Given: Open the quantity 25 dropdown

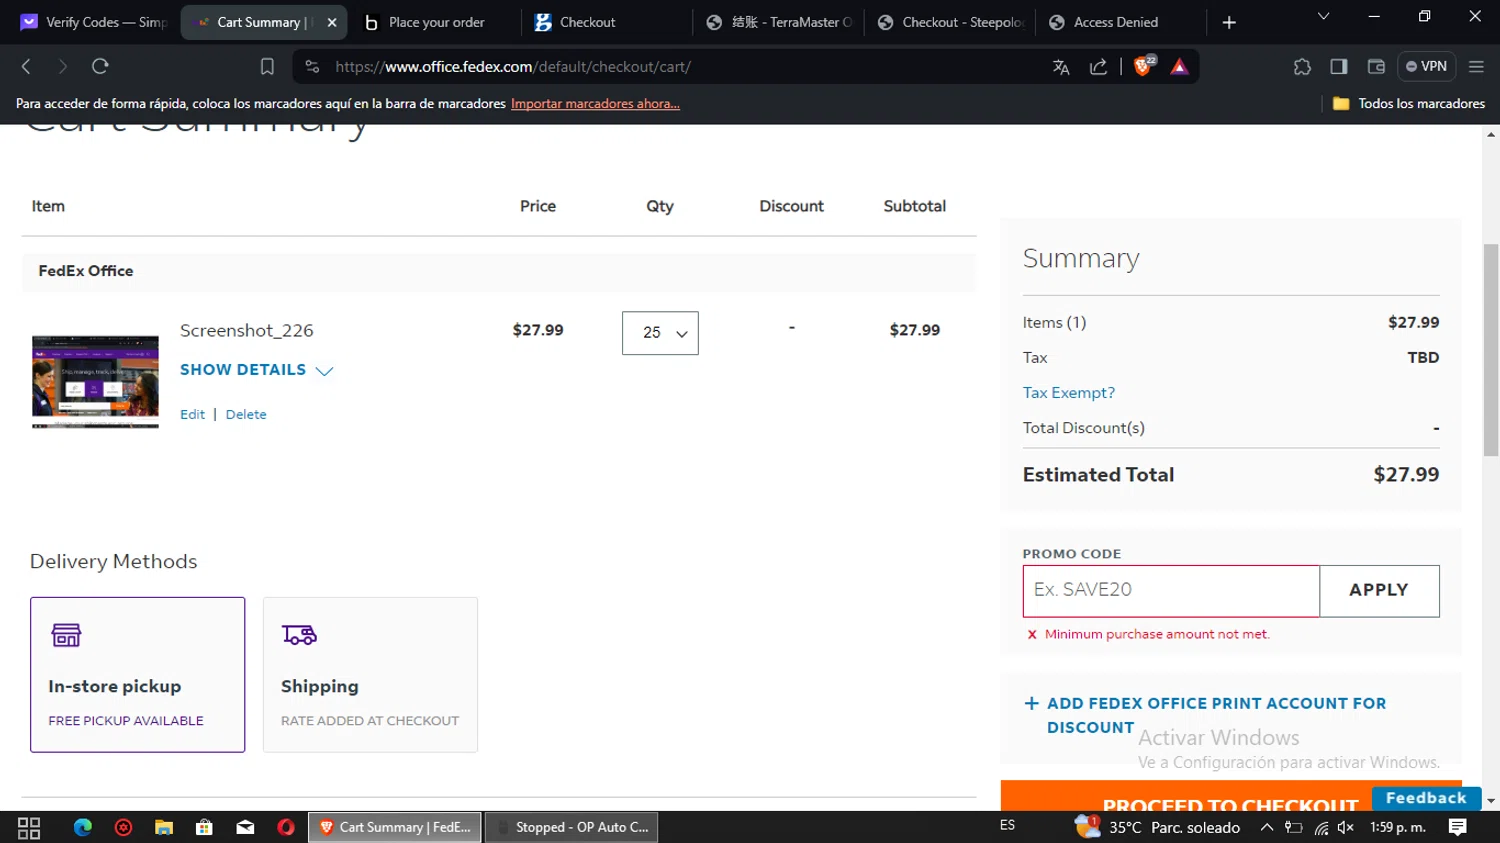Looking at the screenshot, I should [660, 333].
